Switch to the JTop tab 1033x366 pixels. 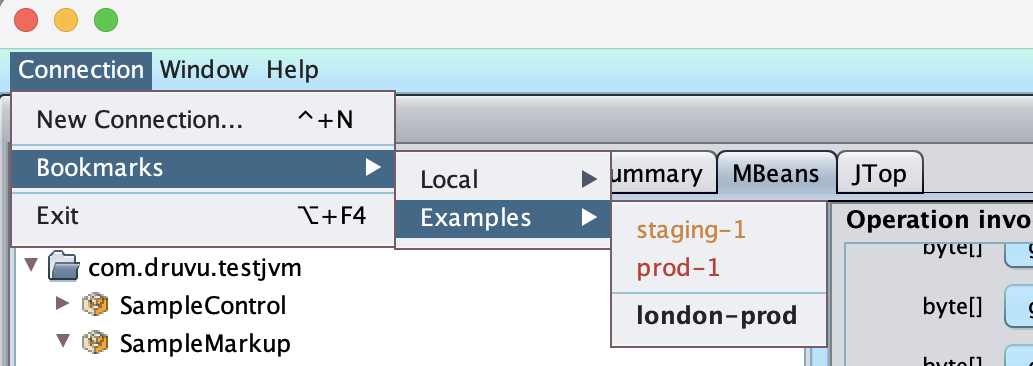[x=879, y=174]
